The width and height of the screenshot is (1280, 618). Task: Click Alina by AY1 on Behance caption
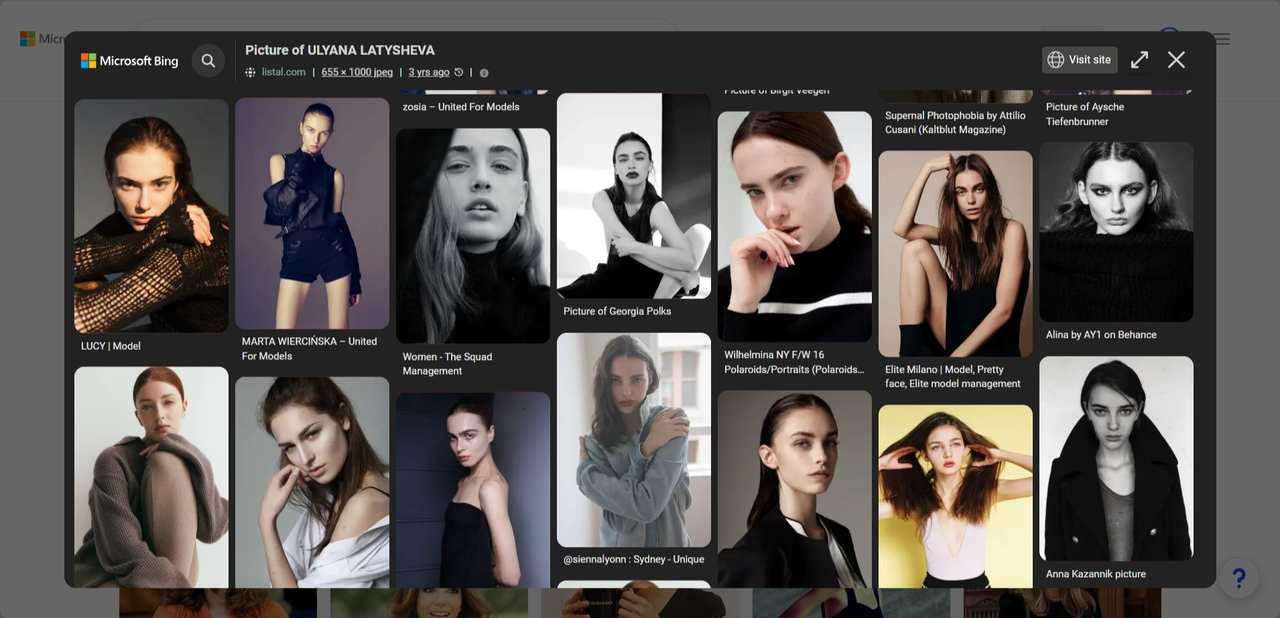click(1101, 335)
